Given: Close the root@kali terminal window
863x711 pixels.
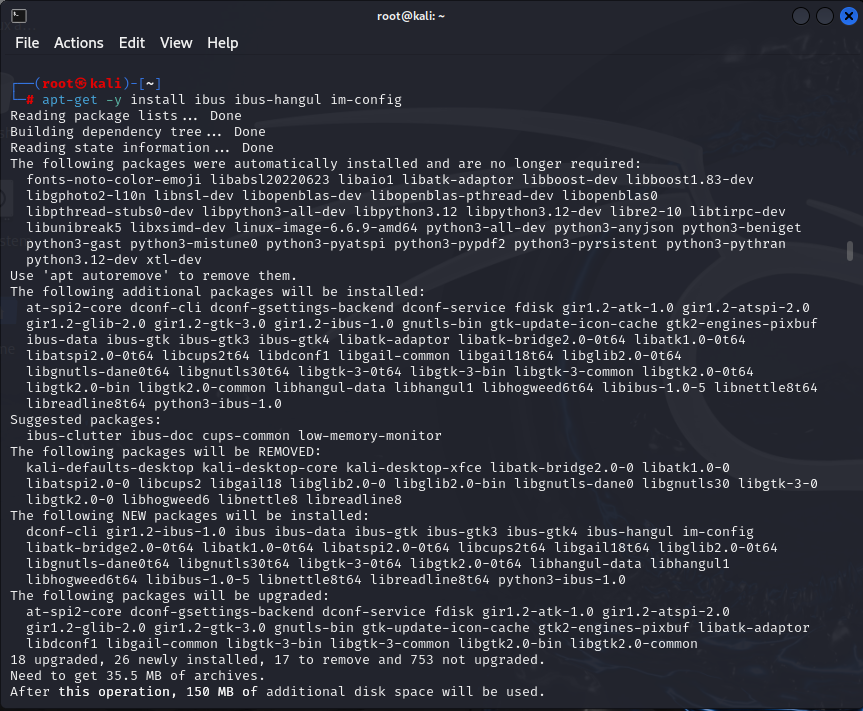Looking at the screenshot, I should (849, 16).
